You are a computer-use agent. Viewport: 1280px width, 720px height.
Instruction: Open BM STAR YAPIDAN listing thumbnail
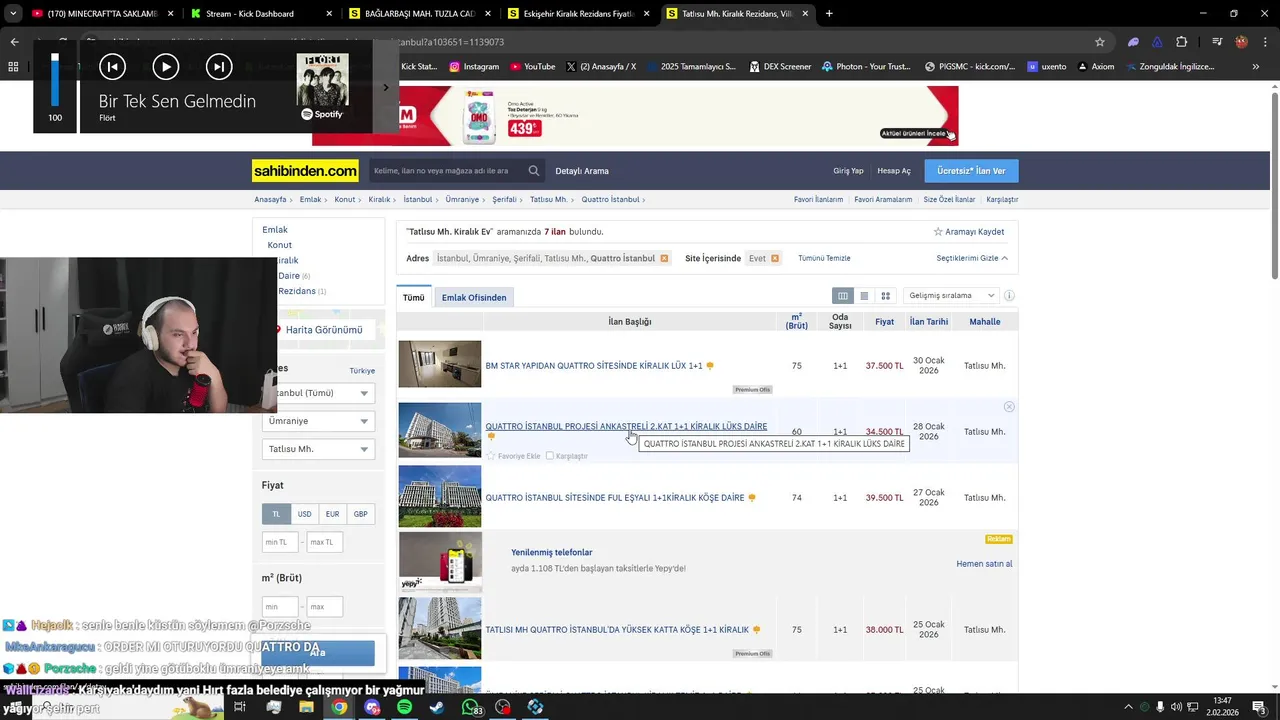point(440,364)
